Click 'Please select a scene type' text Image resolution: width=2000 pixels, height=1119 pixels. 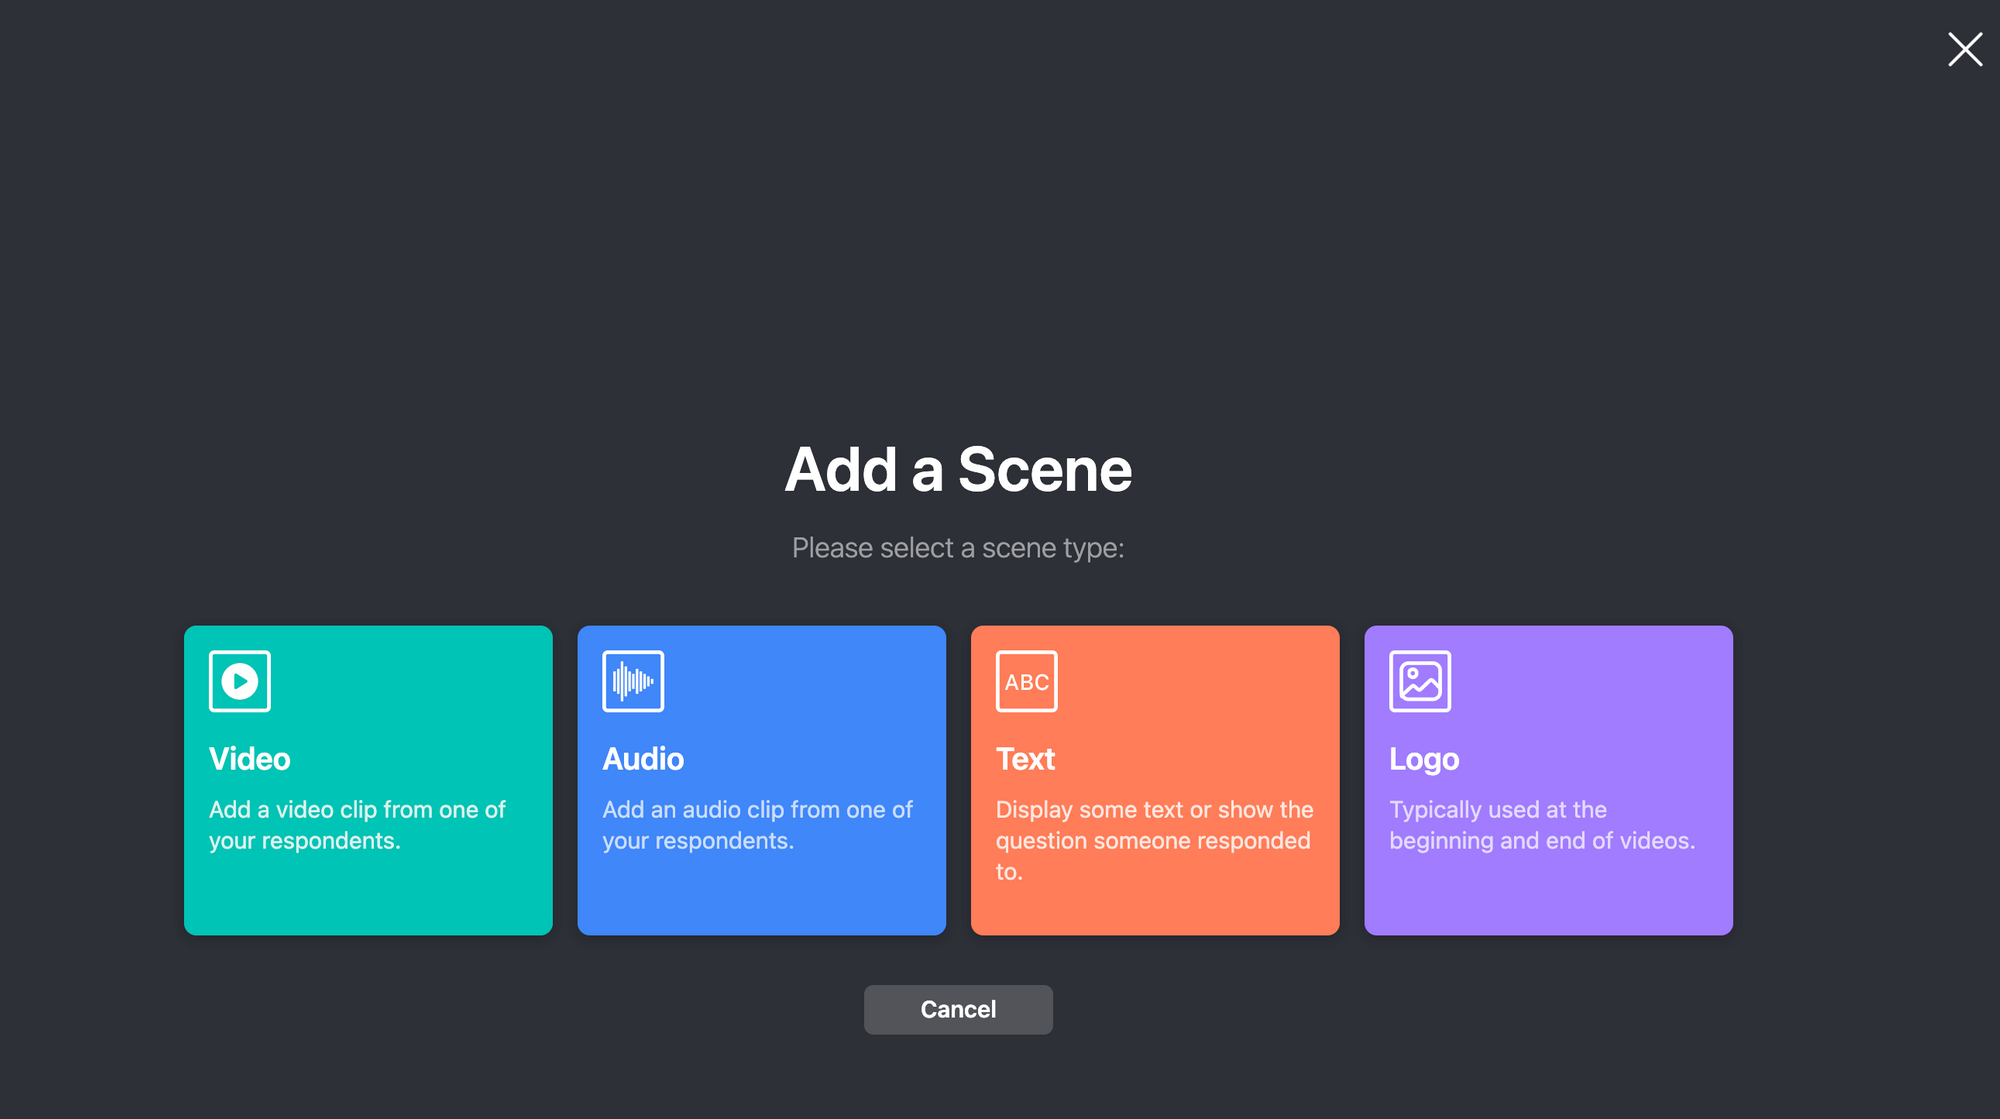958,548
